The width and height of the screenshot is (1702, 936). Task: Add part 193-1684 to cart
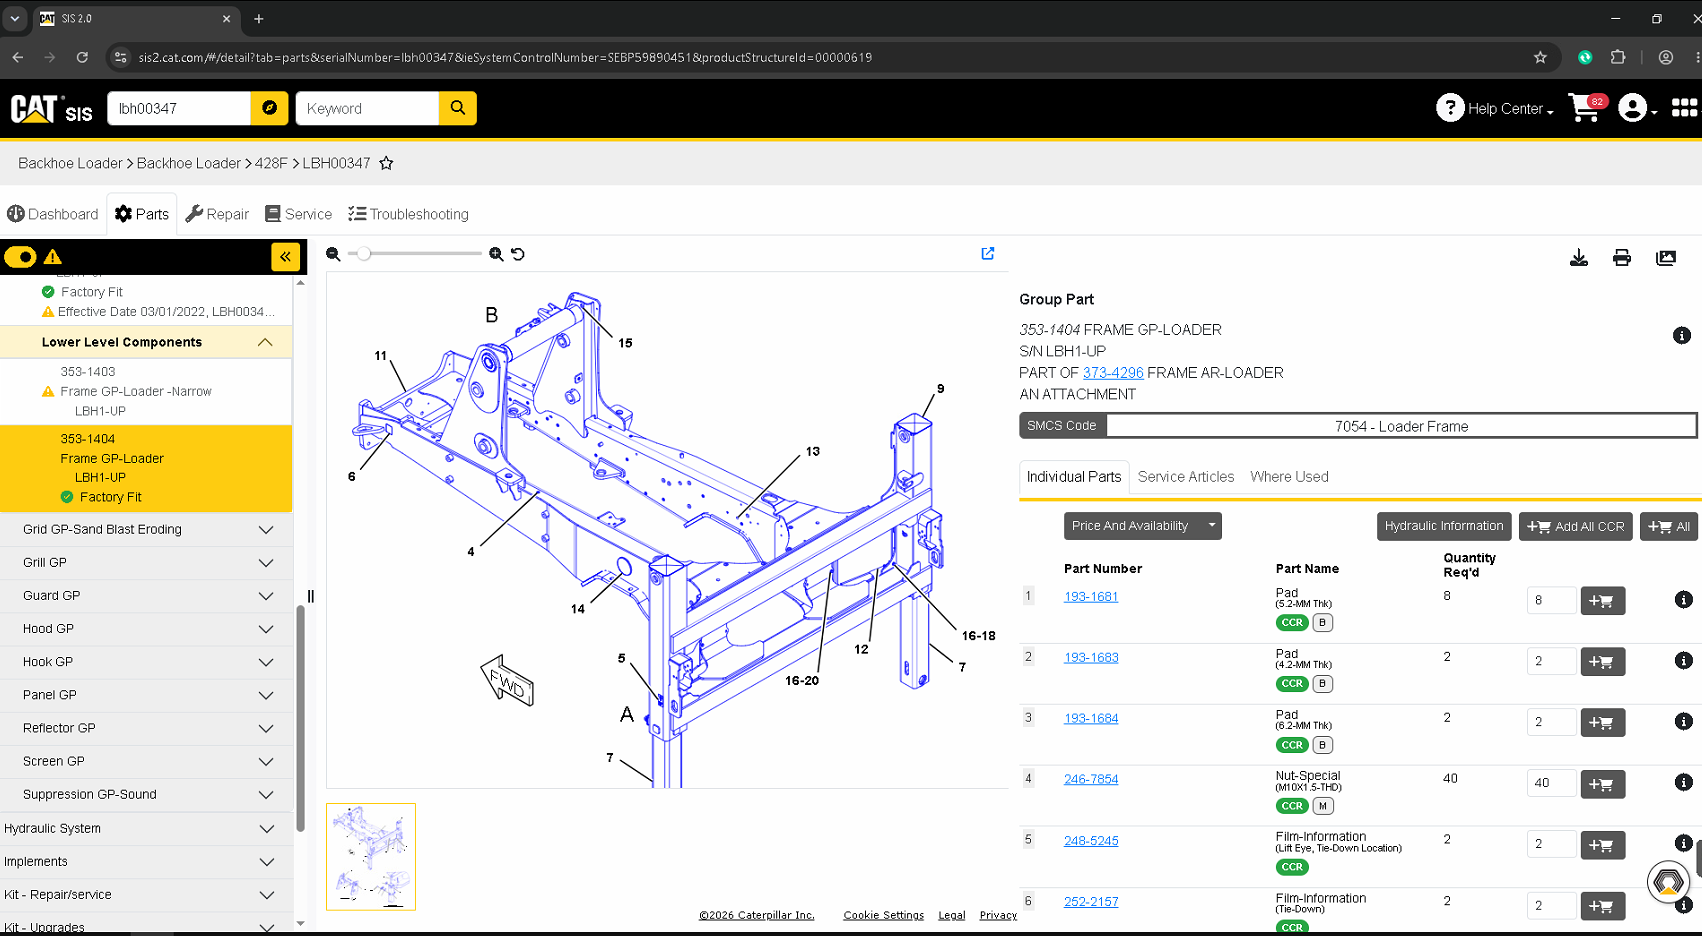1602,723
